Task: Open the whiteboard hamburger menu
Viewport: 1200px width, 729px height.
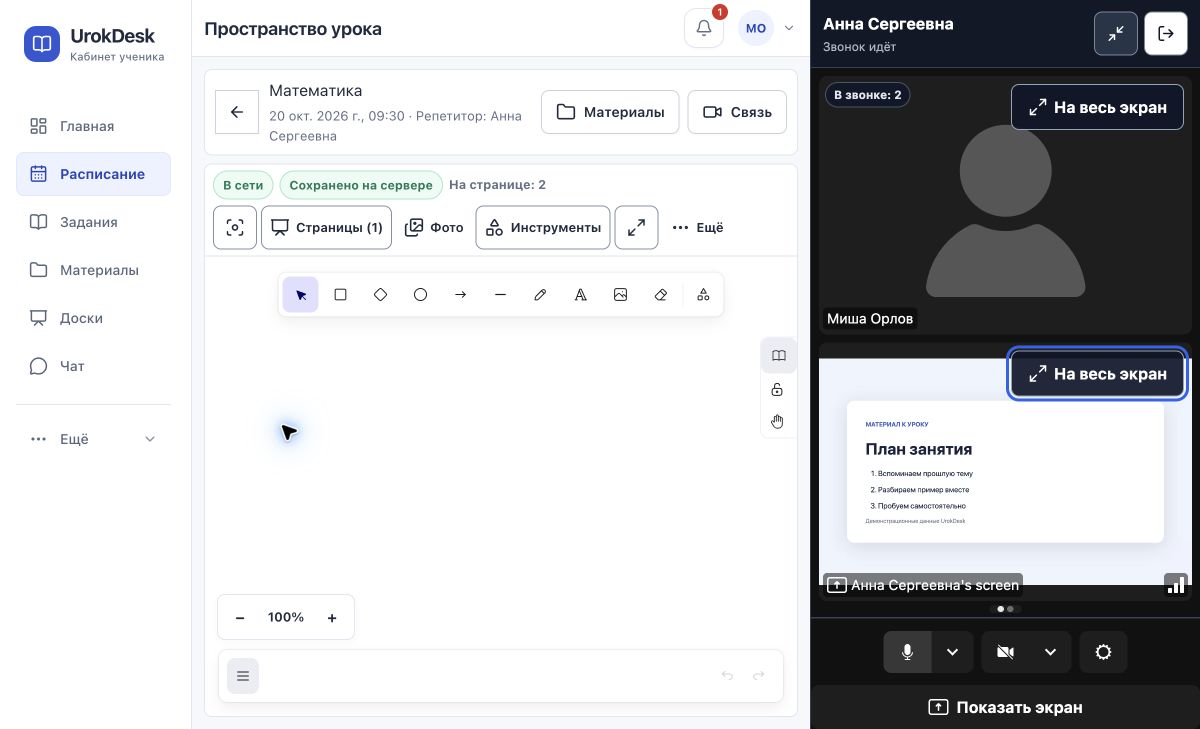Action: pos(243,676)
